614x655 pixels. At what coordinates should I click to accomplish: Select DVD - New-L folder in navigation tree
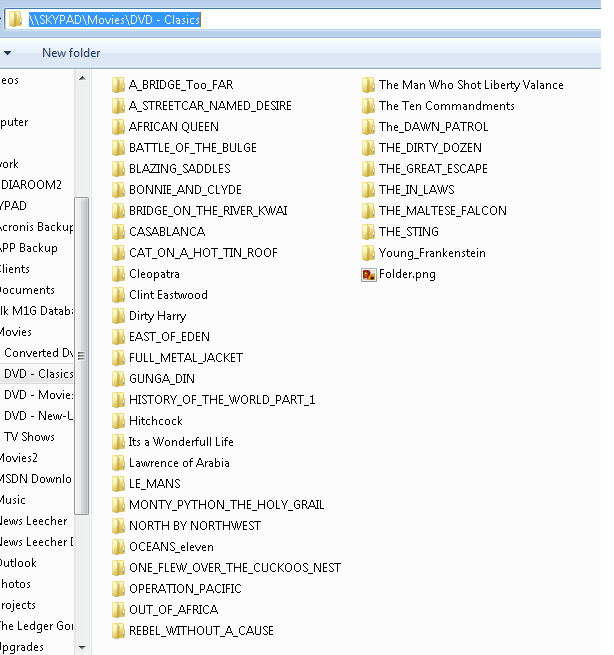pos(38,416)
